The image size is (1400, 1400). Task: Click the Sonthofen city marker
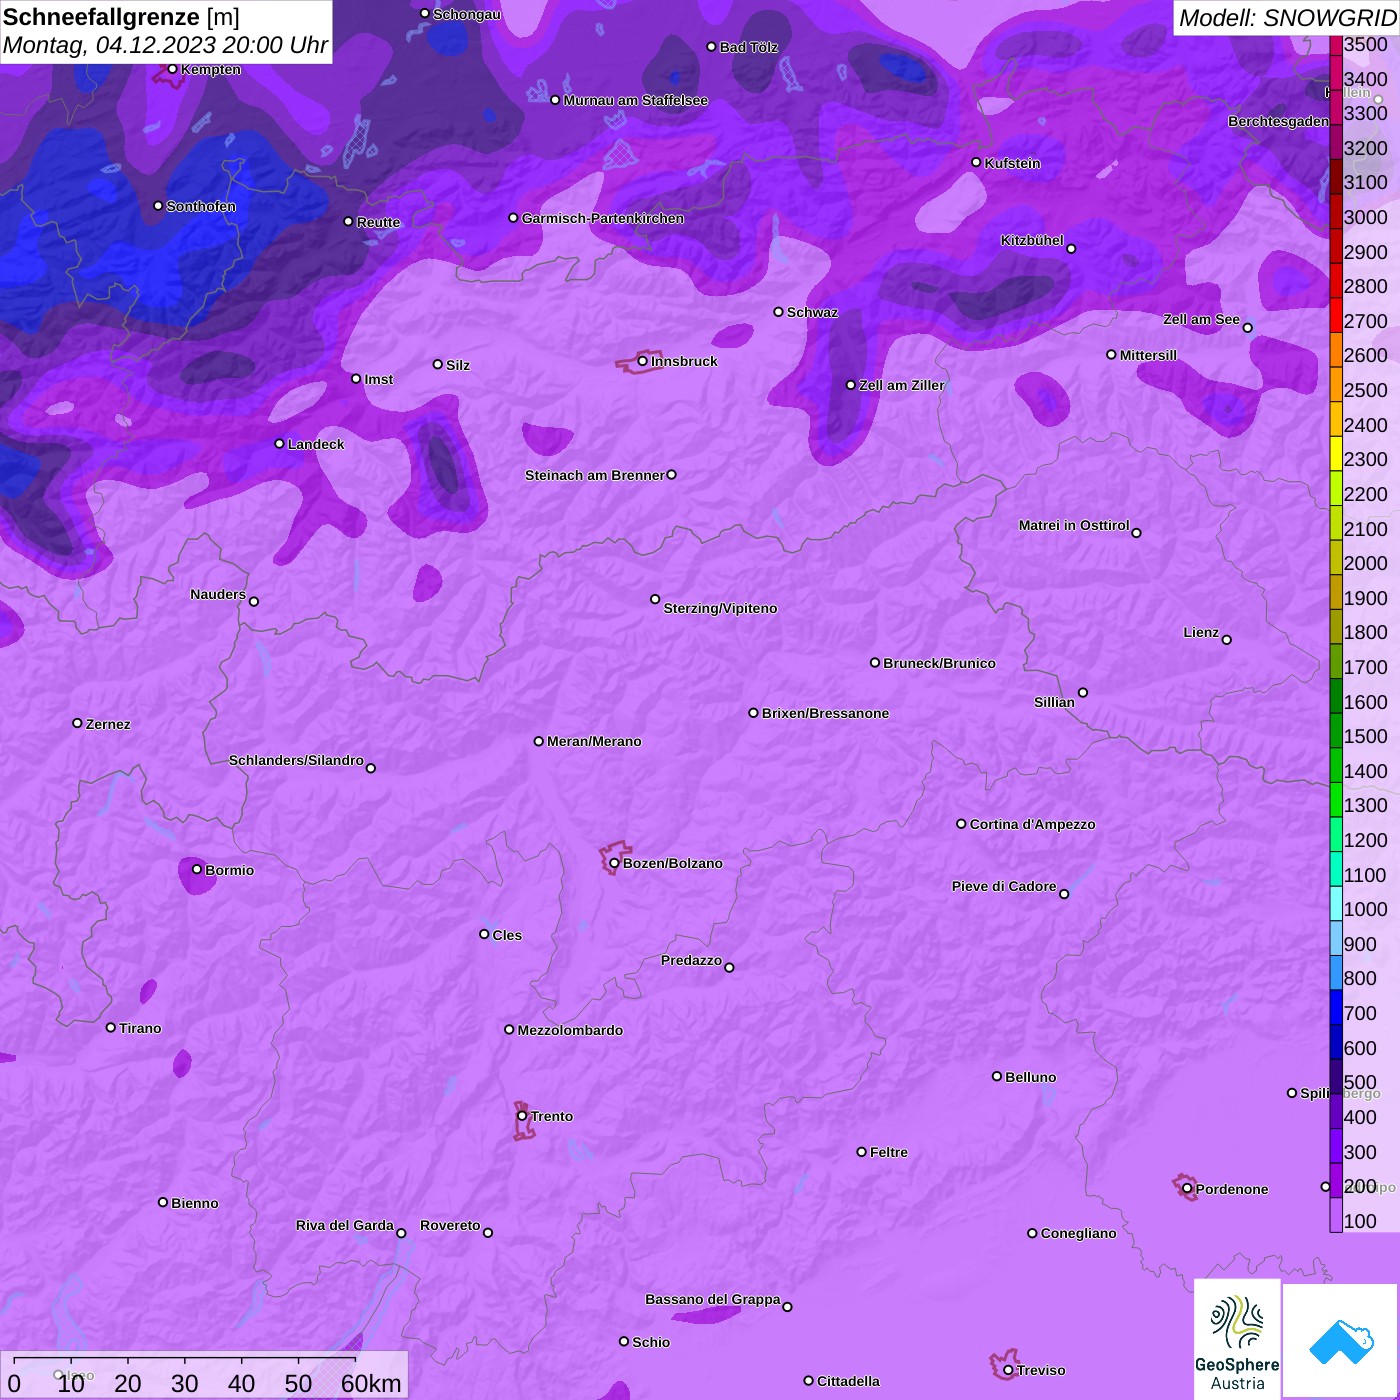point(158,206)
